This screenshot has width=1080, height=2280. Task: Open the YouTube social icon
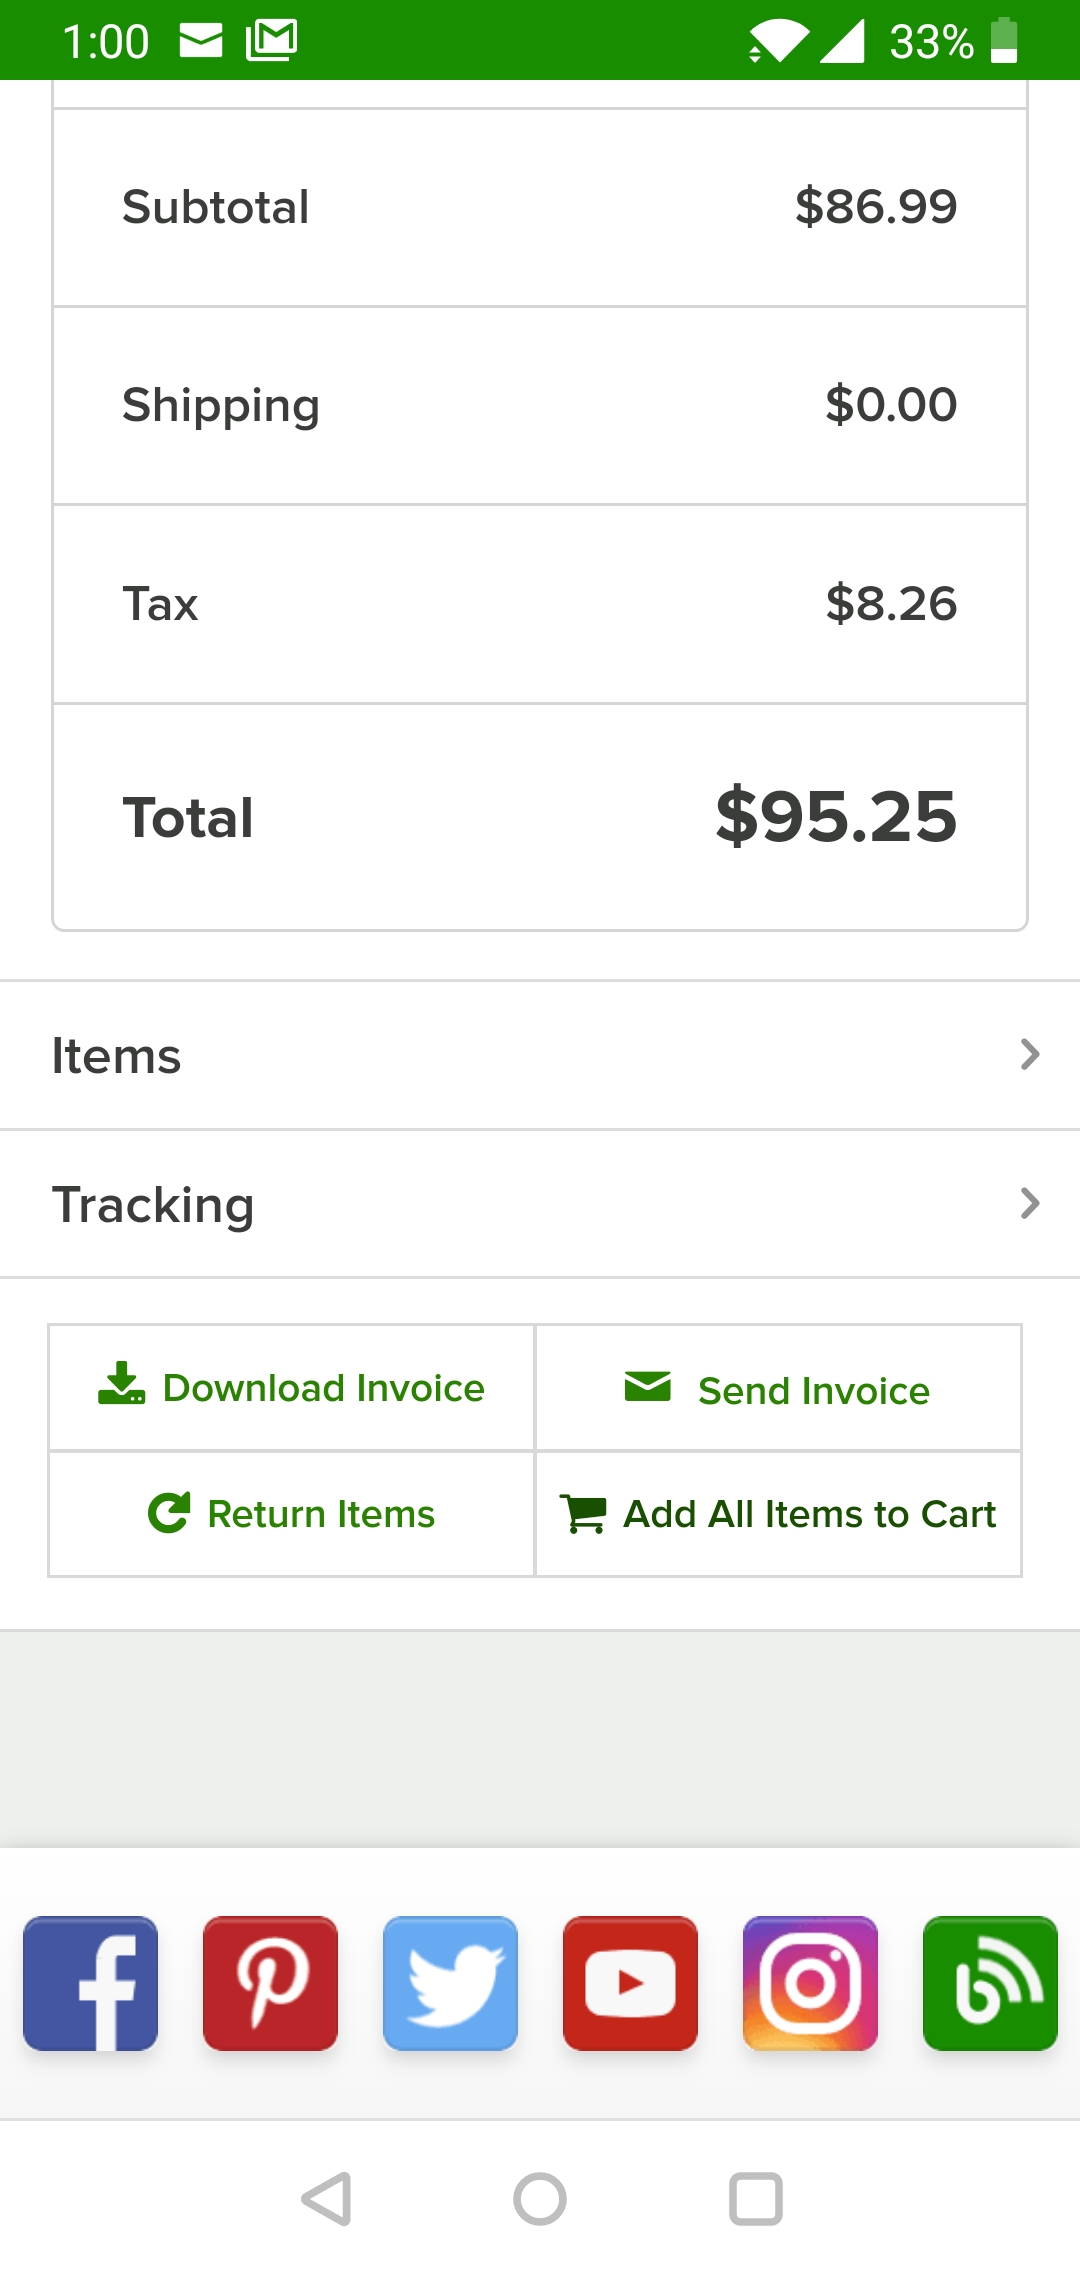tap(630, 1983)
